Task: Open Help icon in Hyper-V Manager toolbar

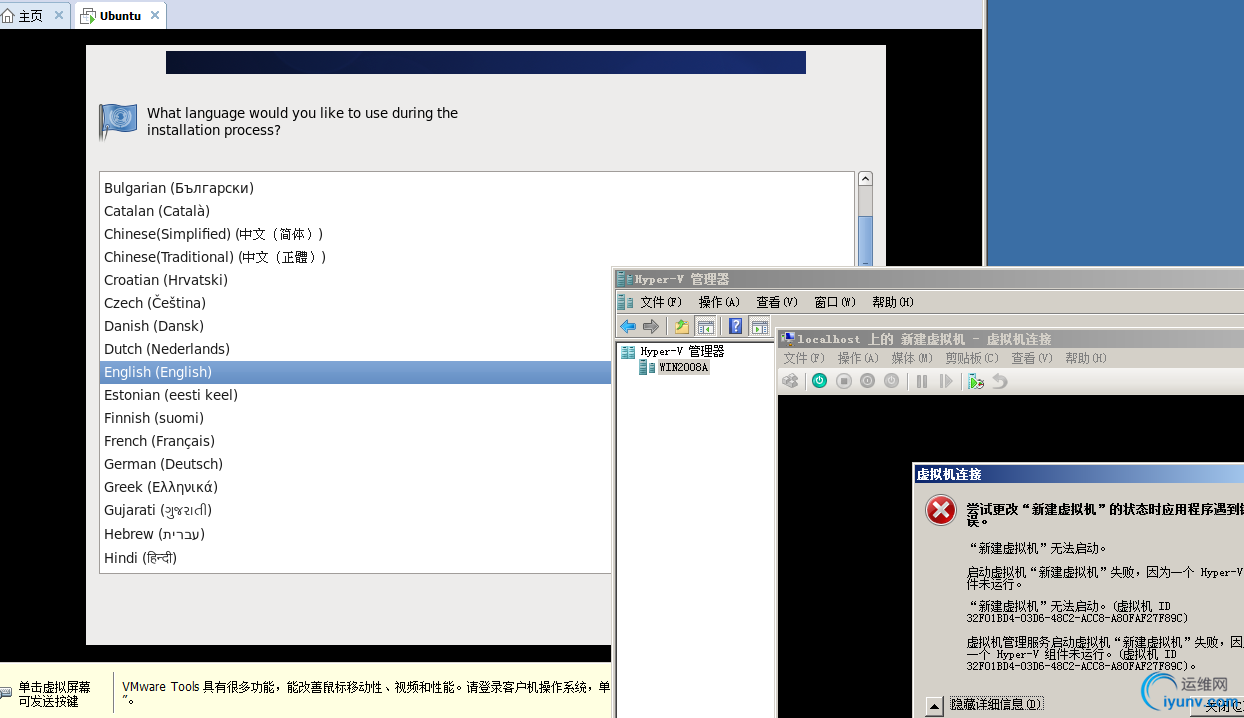Action: [x=735, y=326]
